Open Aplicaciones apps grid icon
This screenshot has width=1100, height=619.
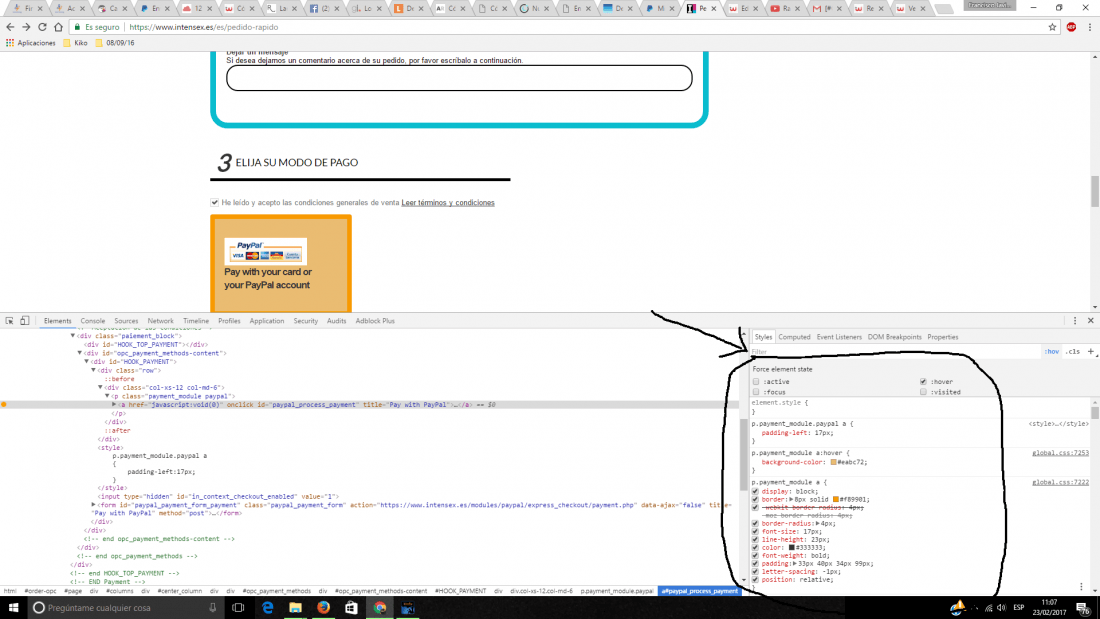pyautogui.click(x=10, y=43)
